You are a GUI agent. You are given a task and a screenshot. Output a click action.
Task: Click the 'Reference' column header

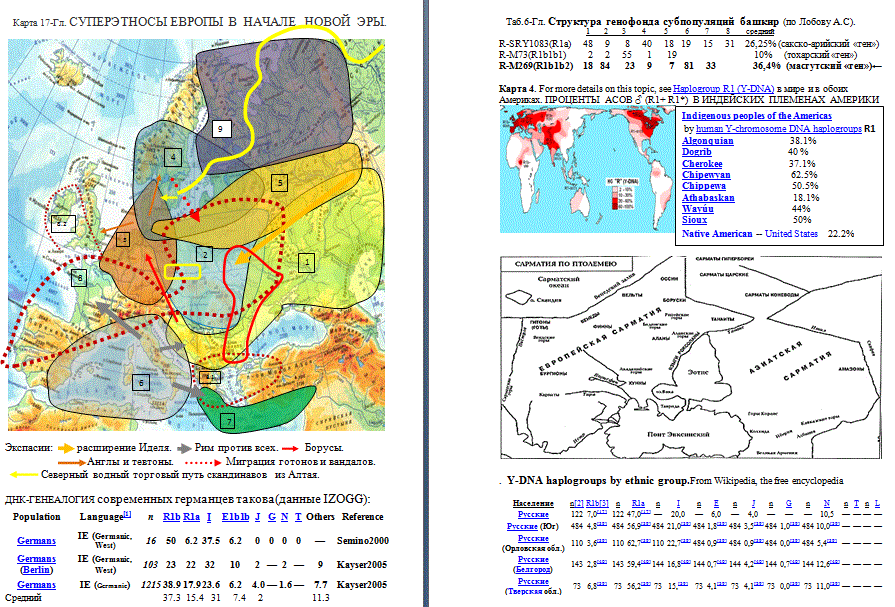click(x=362, y=517)
